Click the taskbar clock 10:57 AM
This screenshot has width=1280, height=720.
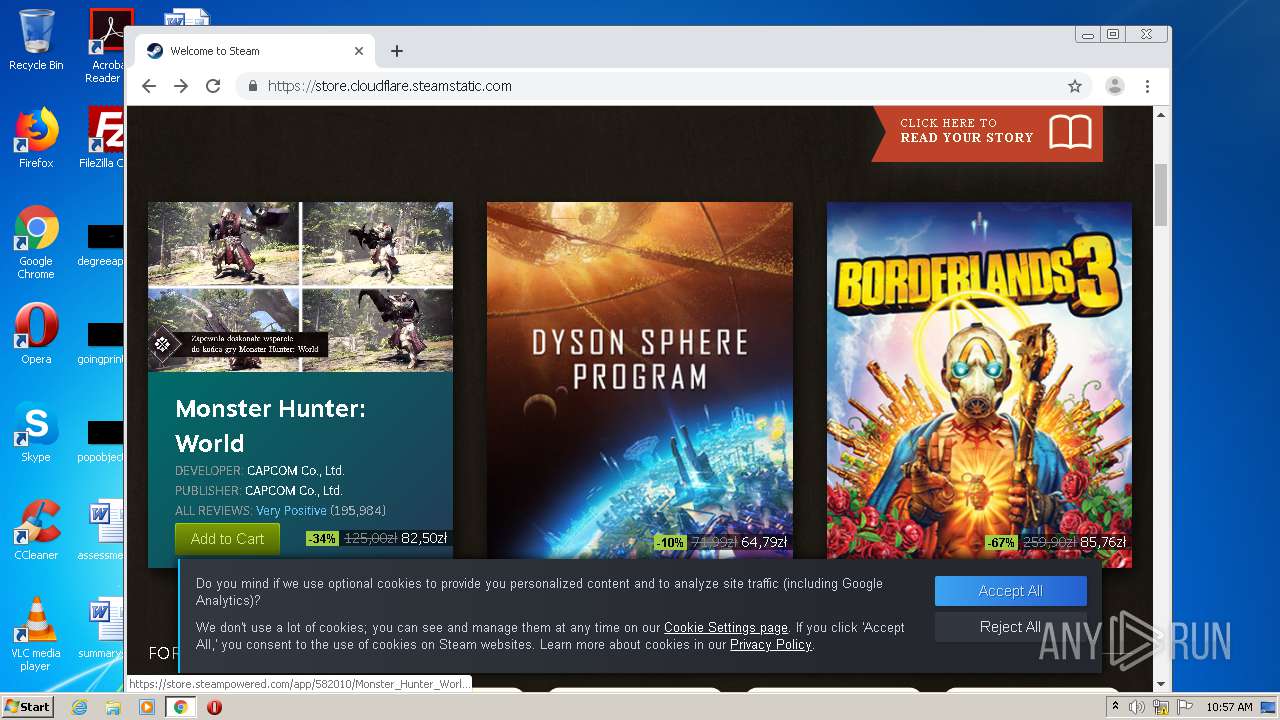1229,707
